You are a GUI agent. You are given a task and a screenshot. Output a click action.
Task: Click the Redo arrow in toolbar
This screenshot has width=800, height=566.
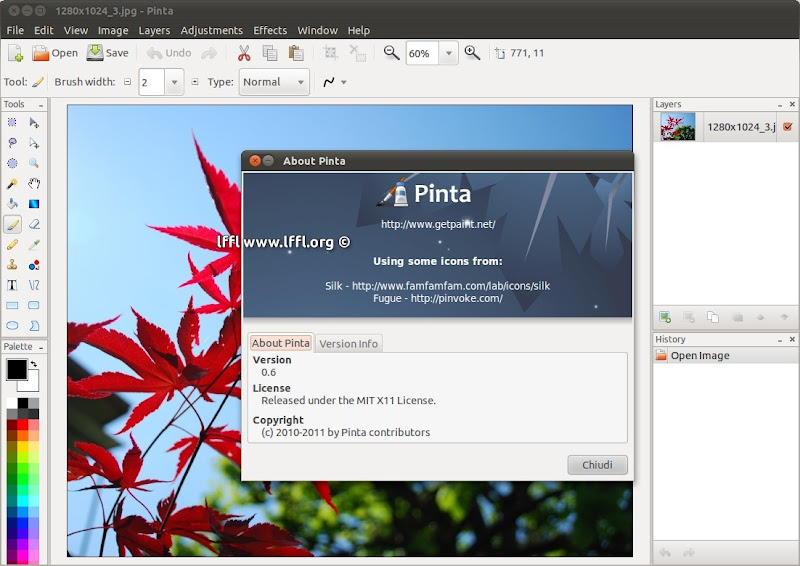[x=209, y=53]
